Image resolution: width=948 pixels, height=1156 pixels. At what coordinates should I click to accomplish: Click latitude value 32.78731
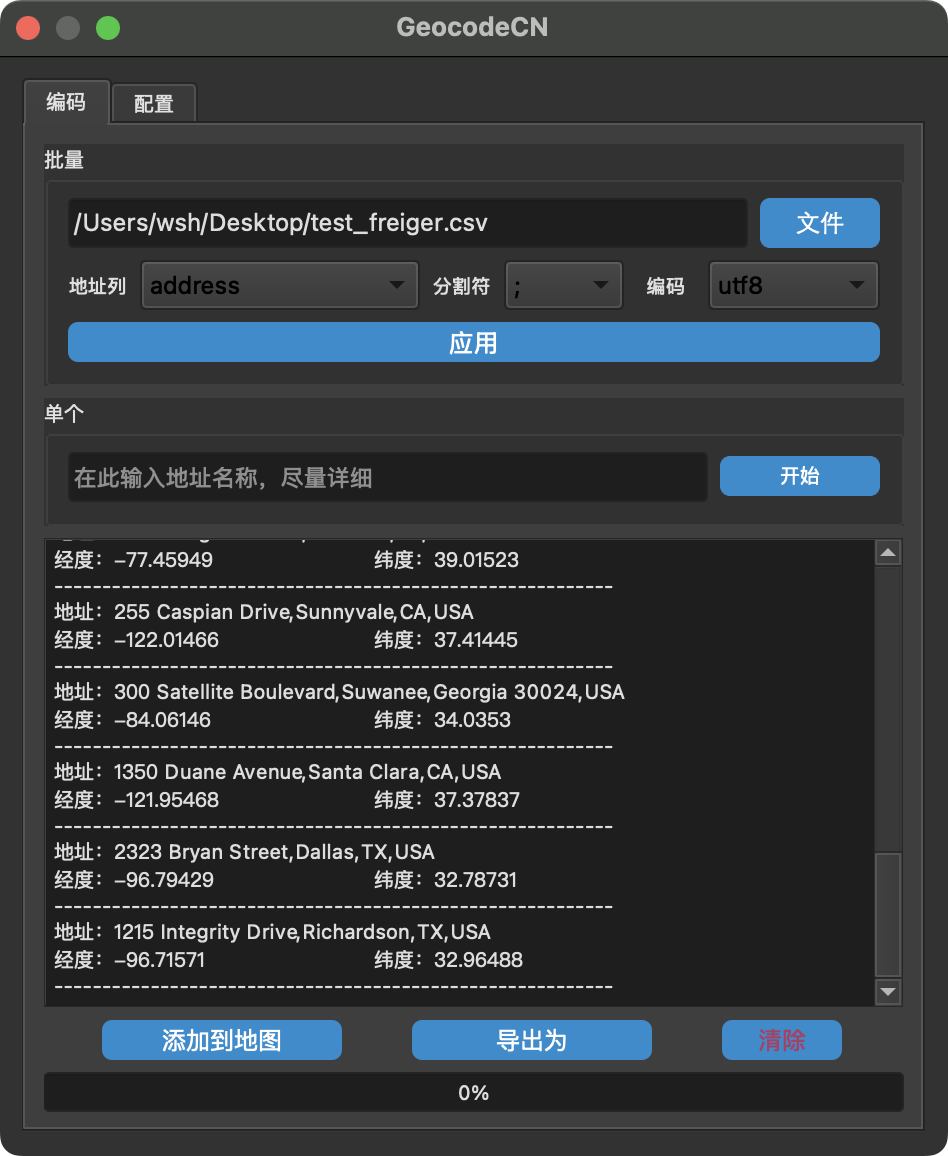pos(475,880)
